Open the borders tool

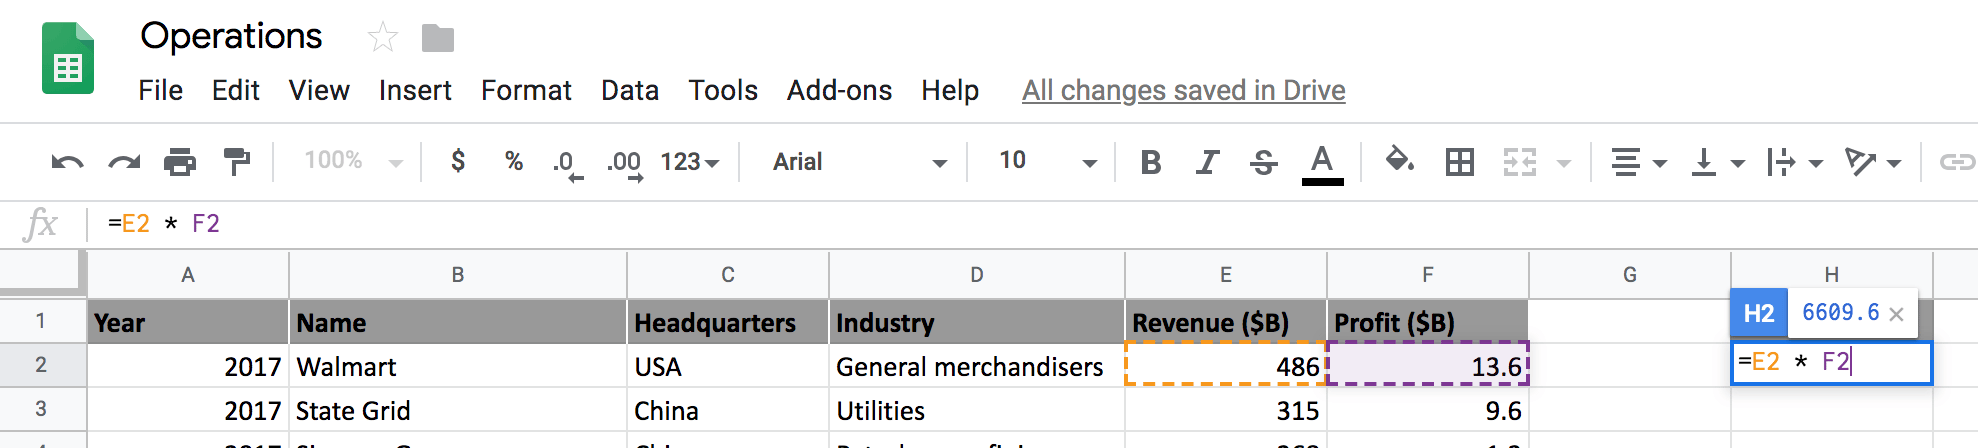[1460, 162]
